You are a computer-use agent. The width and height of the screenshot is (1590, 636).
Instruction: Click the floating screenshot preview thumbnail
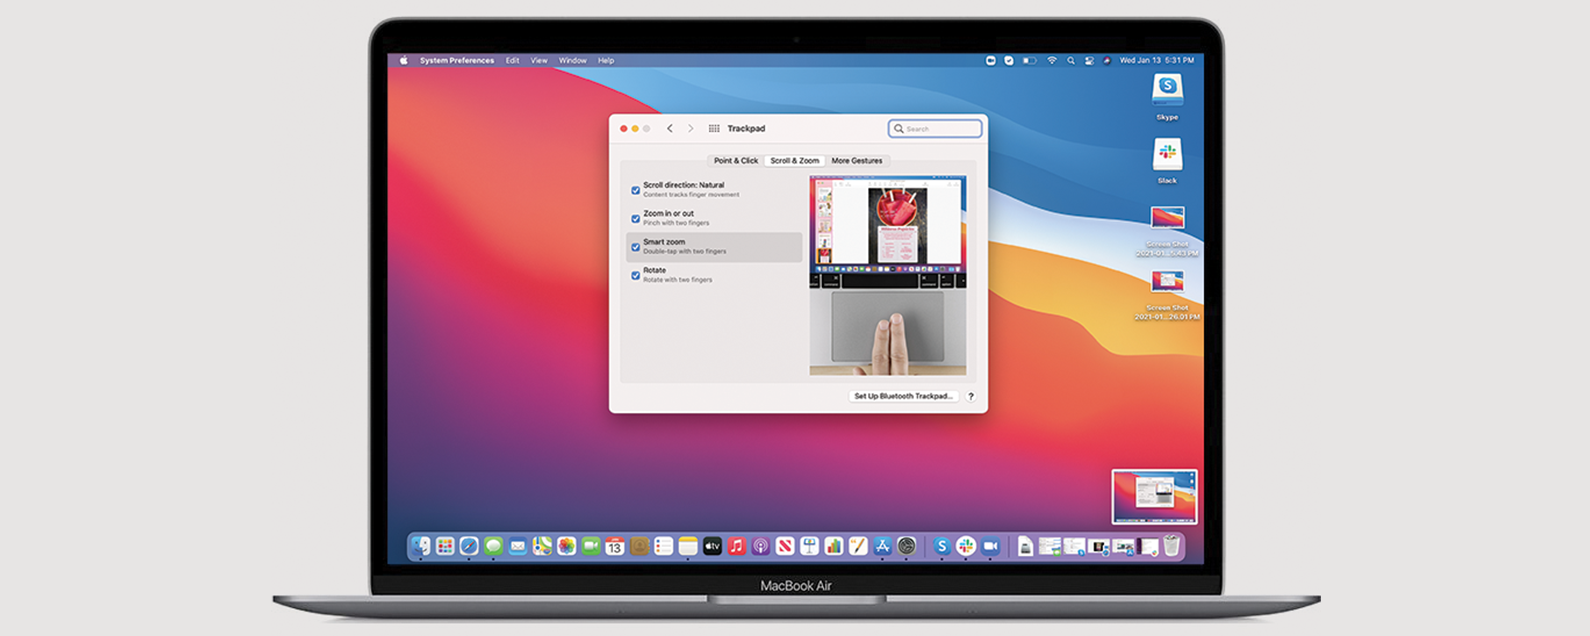tap(1154, 497)
